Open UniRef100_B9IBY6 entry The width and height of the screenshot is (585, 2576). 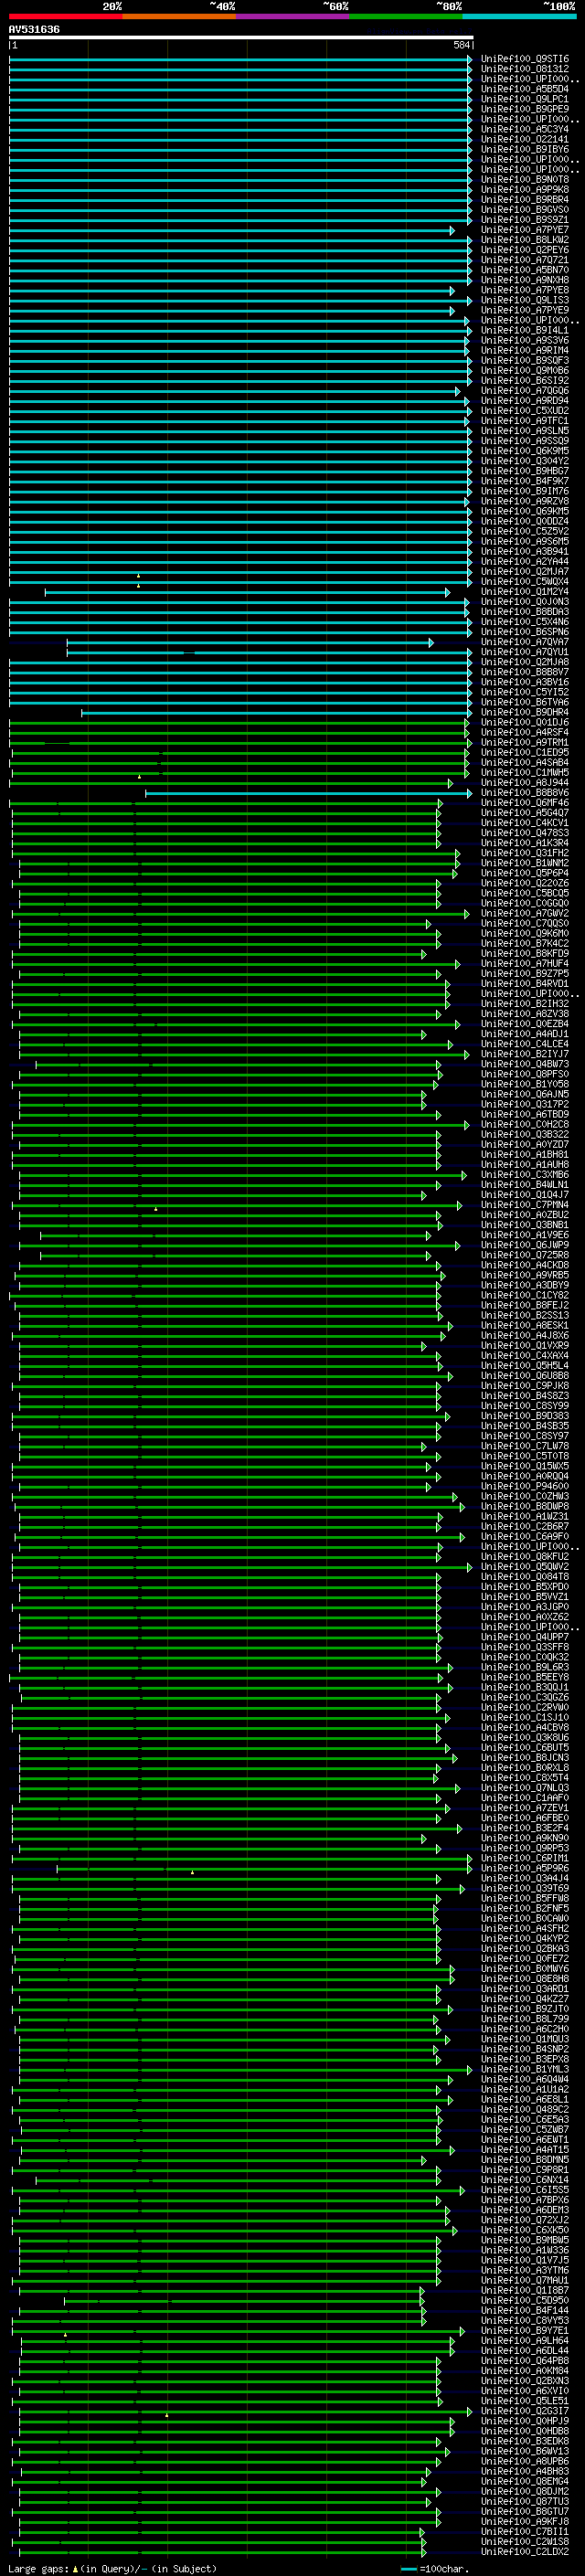pos(525,149)
